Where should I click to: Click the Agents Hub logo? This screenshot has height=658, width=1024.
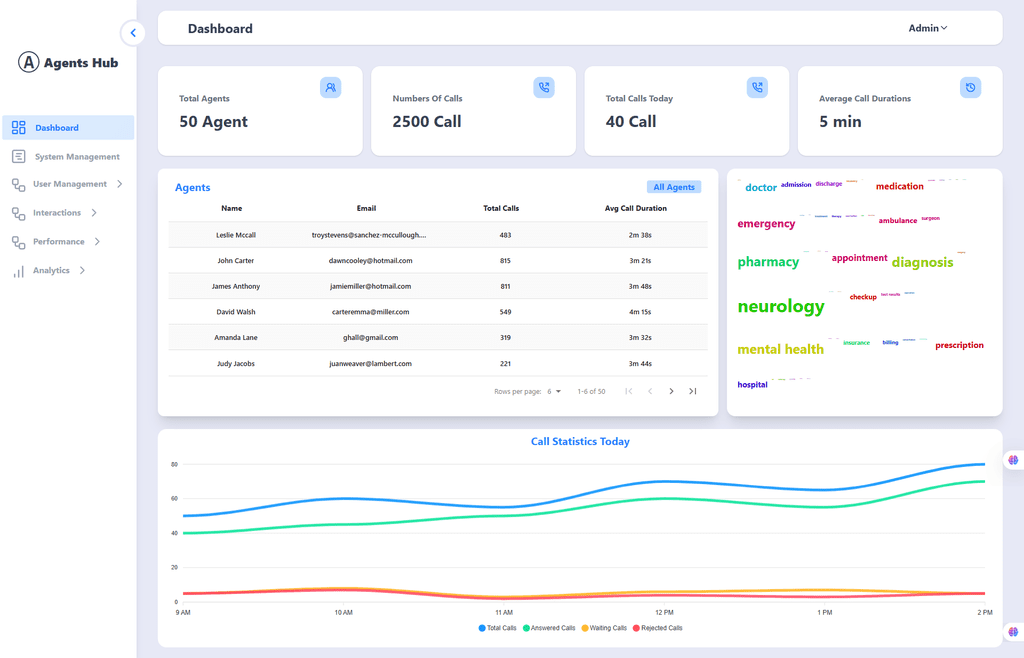click(68, 63)
